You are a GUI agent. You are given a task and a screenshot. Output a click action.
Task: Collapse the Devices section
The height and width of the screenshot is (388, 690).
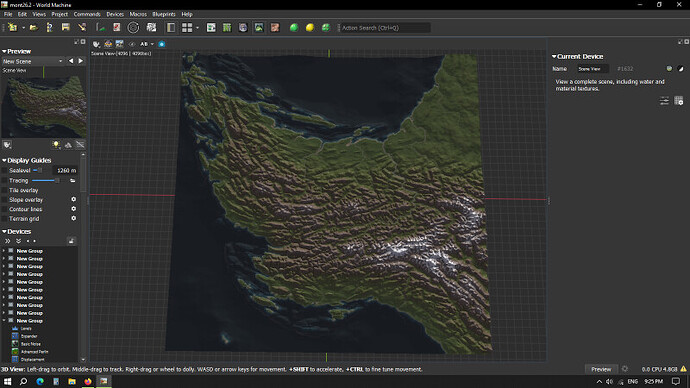(x=4, y=231)
